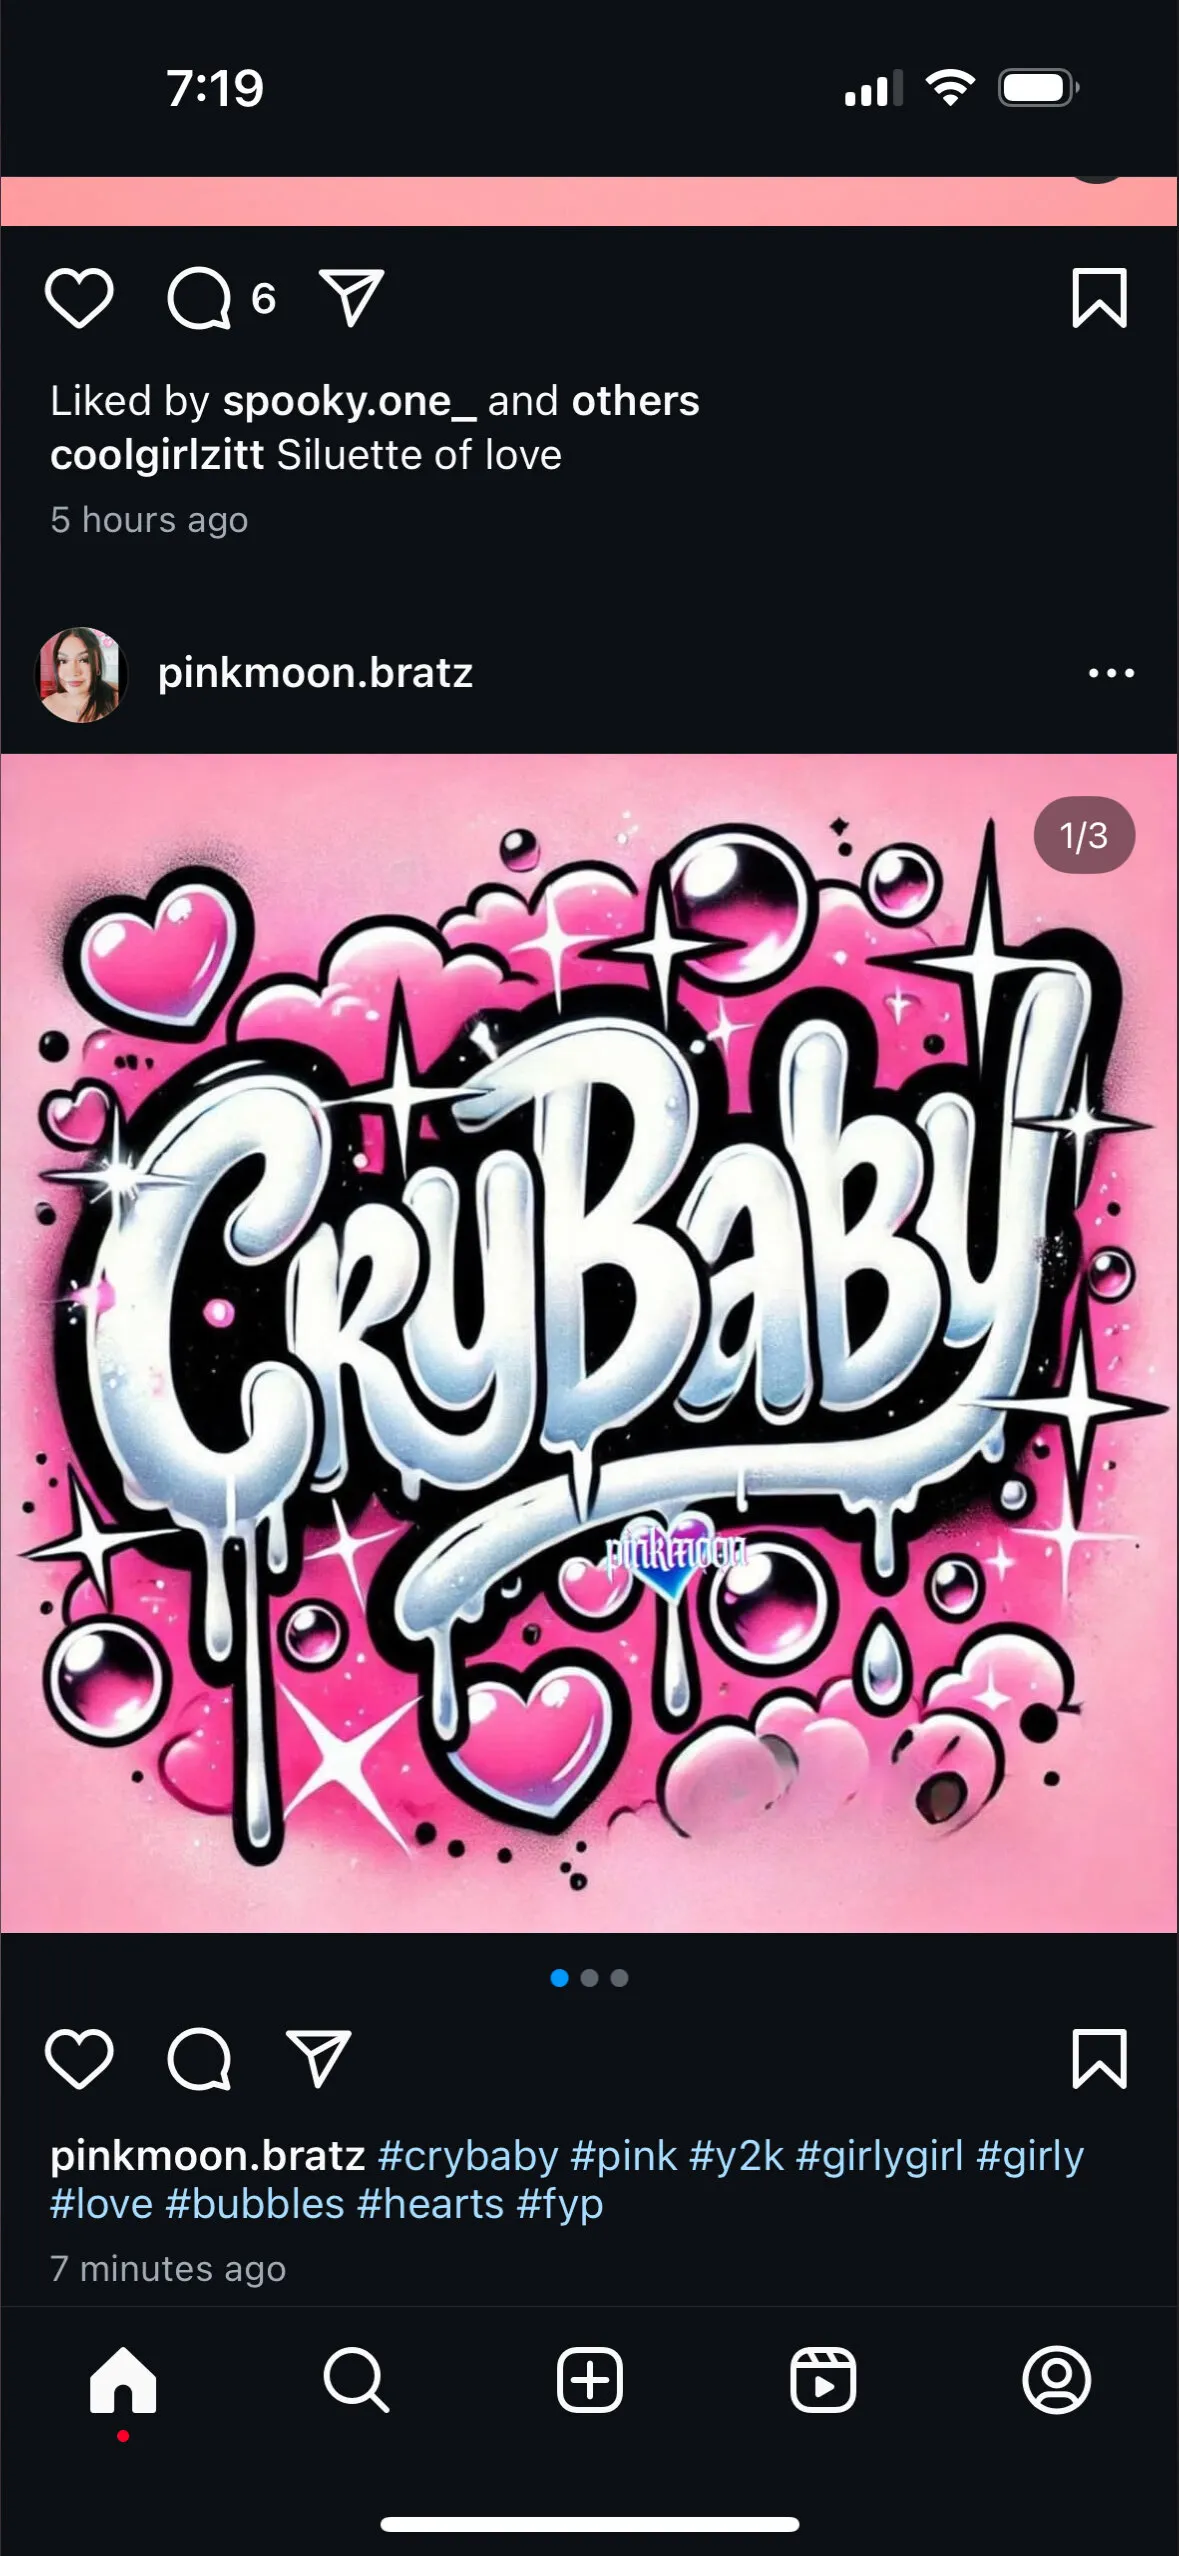The width and height of the screenshot is (1179, 2556).
Task: Open comments on the post with 6 comments
Action: (x=199, y=298)
